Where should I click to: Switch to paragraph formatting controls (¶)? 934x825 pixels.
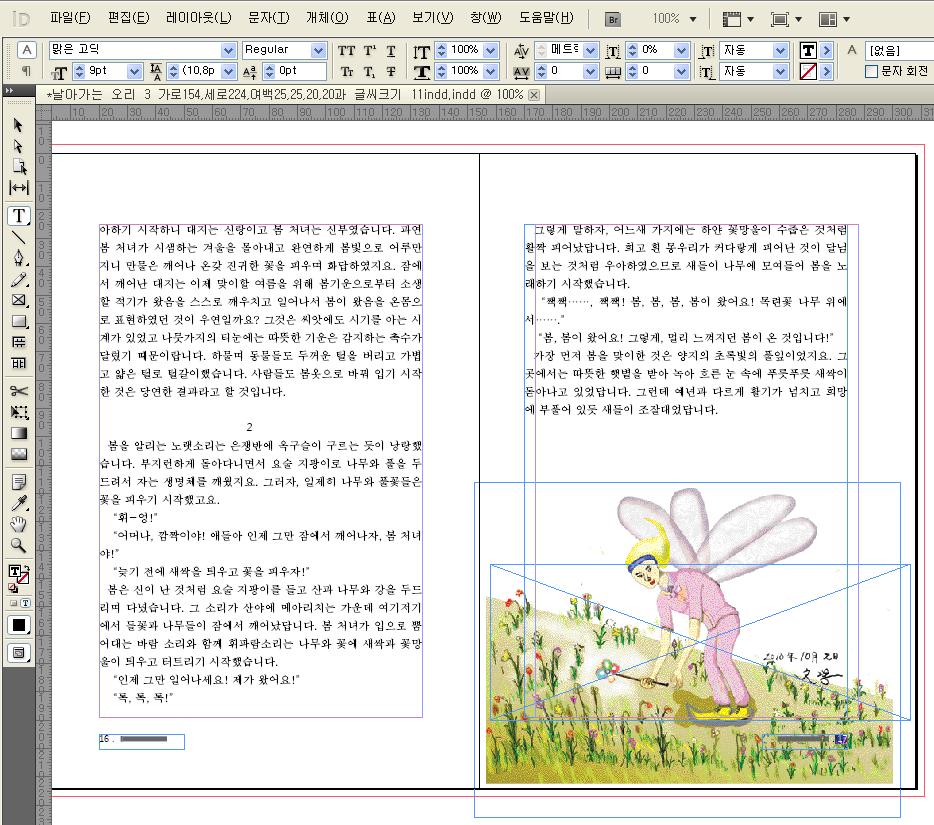[x=27, y=71]
